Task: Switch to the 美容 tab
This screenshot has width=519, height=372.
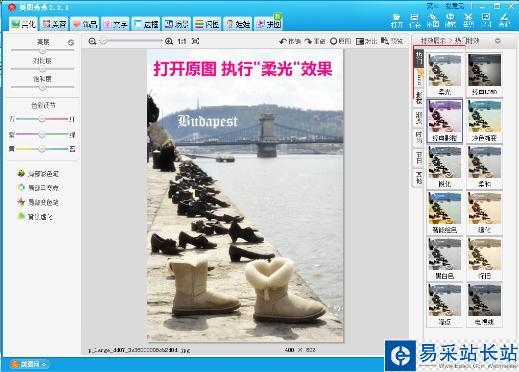Action: pos(54,24)
